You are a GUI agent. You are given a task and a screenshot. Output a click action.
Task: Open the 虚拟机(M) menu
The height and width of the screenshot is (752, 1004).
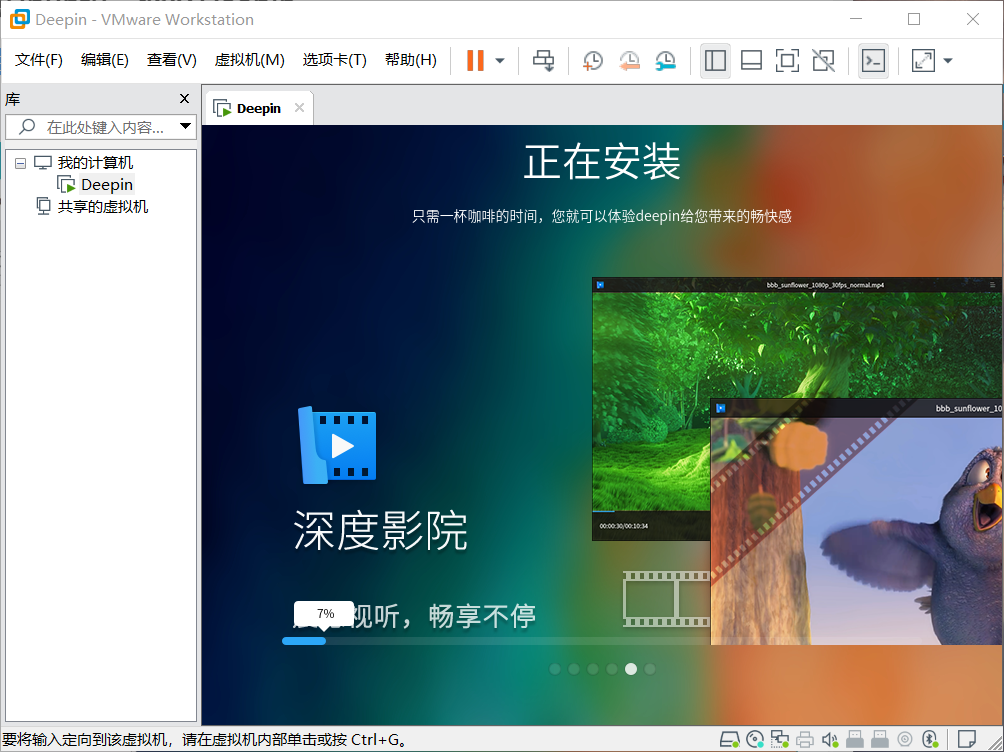click(250, 60)
